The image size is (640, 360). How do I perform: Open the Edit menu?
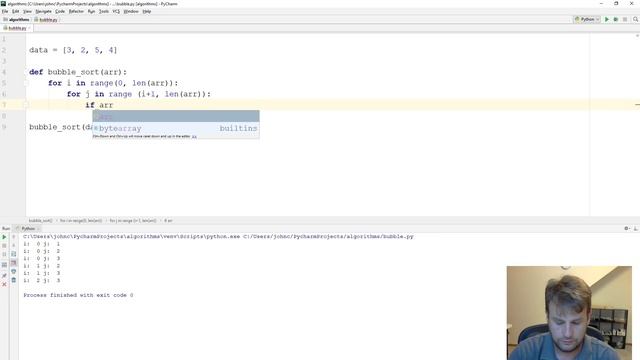coord(16,11)
